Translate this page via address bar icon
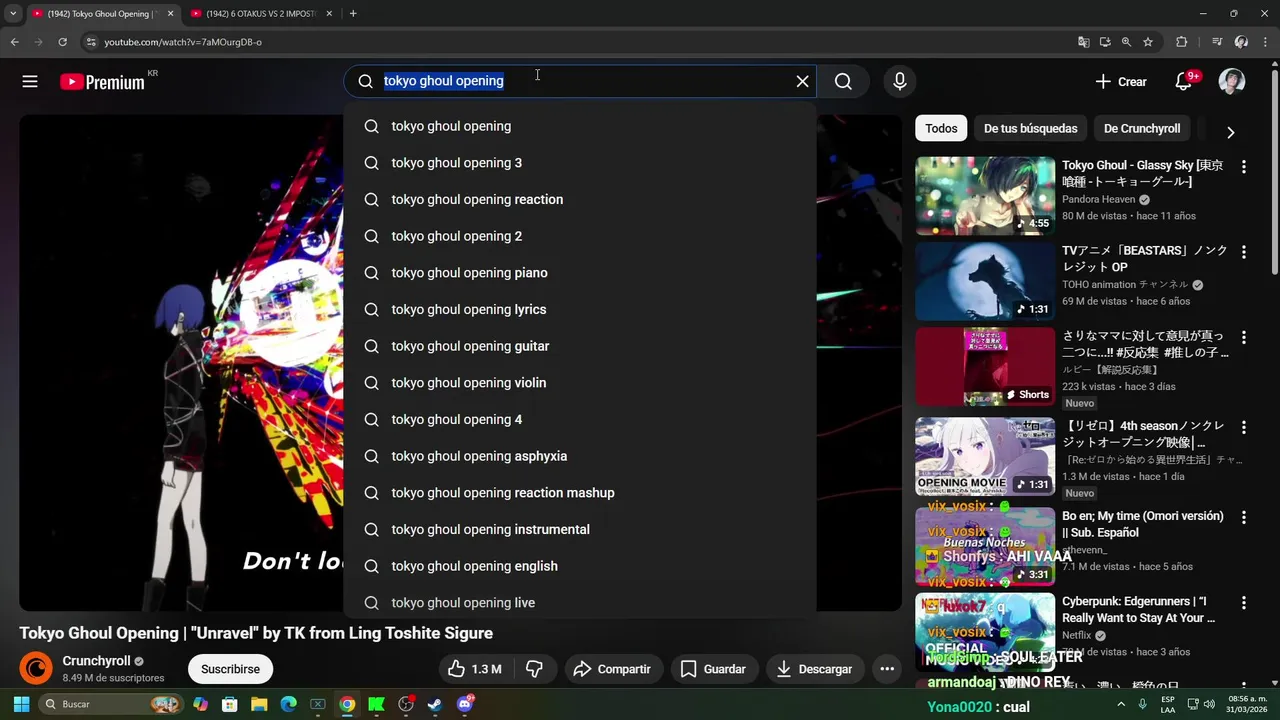The image size is (1280, 720). click(1083, 42)
